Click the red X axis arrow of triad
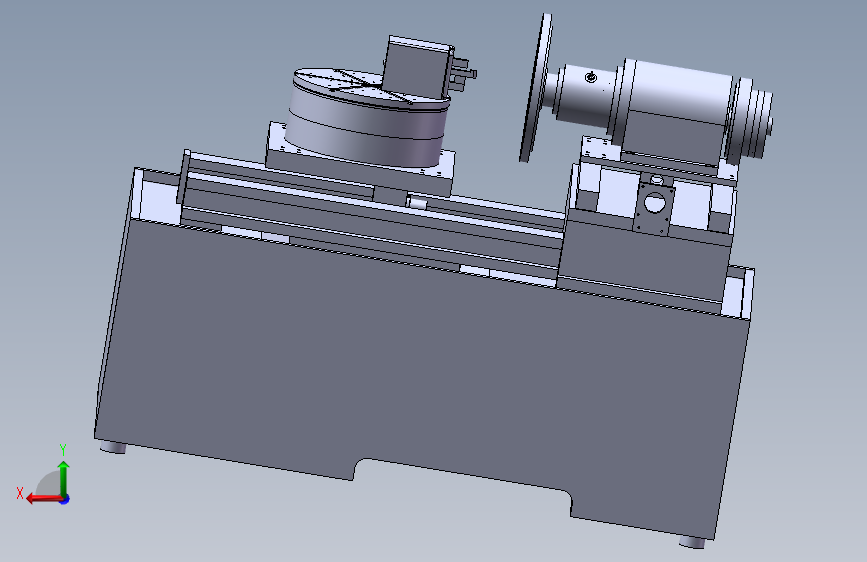 [x=43, y=499]
